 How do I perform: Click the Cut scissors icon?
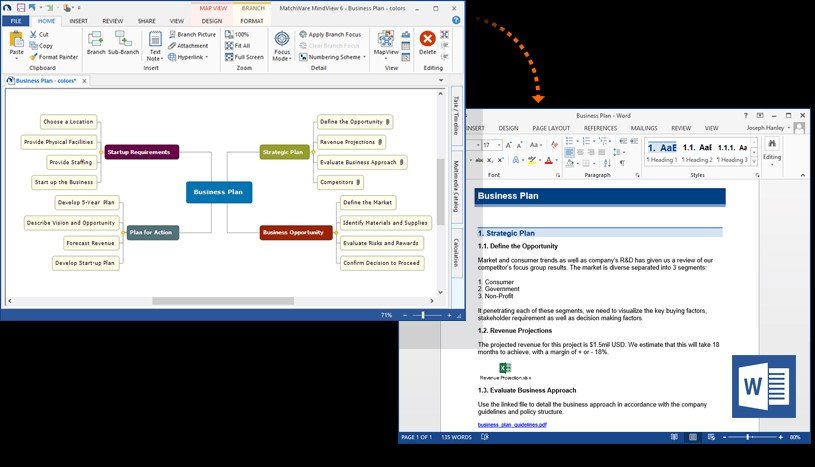(33, 34)
